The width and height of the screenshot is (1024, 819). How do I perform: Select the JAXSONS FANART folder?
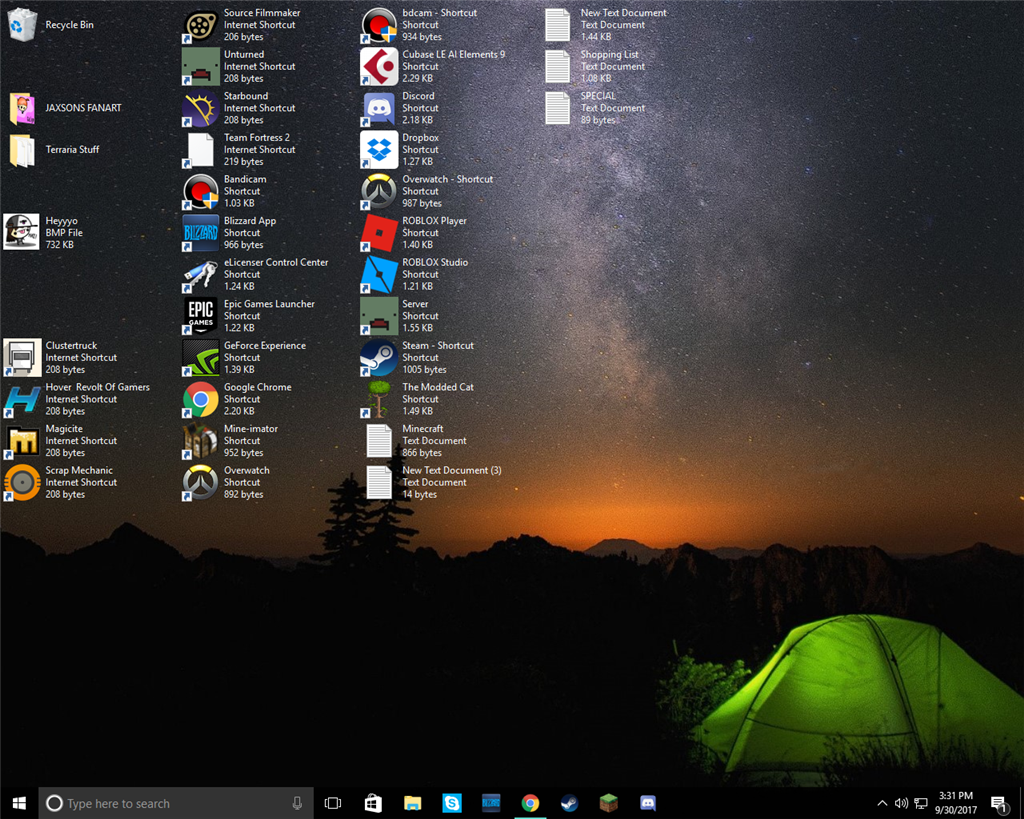[x=22, y=108]
